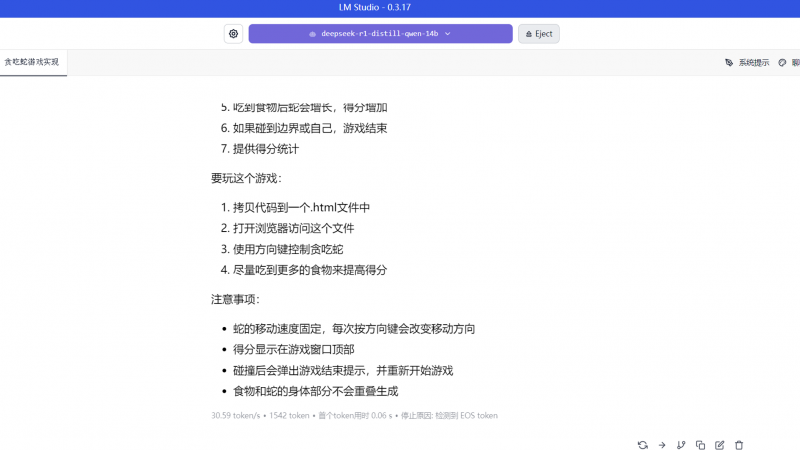Click the pen icon beside 系统提示
The width and height of the screenshot is (800, 450).
[x=729, y=62]
